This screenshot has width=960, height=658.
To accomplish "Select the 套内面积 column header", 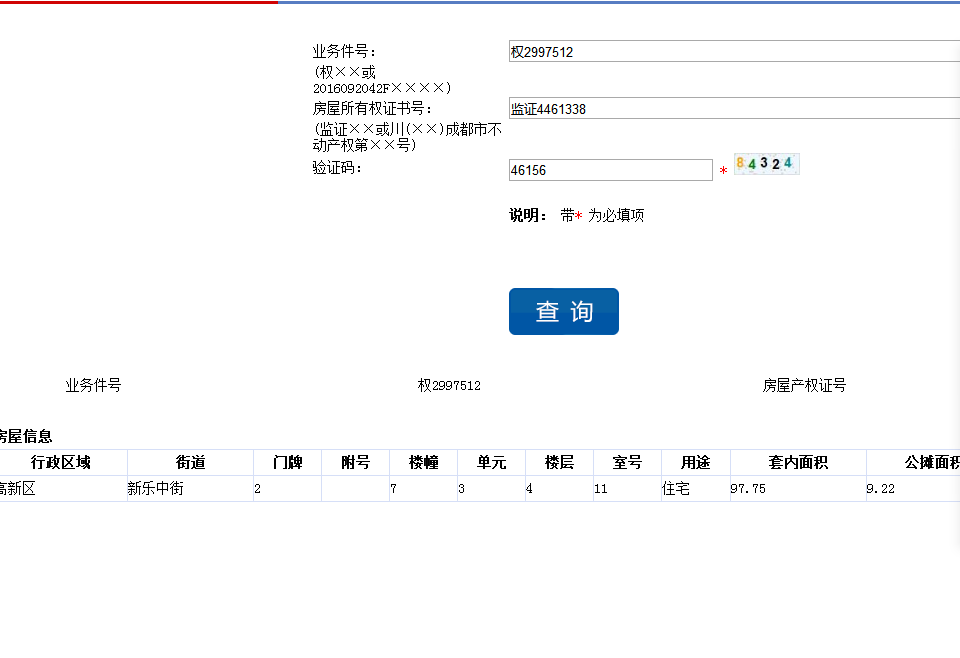I will (797, 463).
